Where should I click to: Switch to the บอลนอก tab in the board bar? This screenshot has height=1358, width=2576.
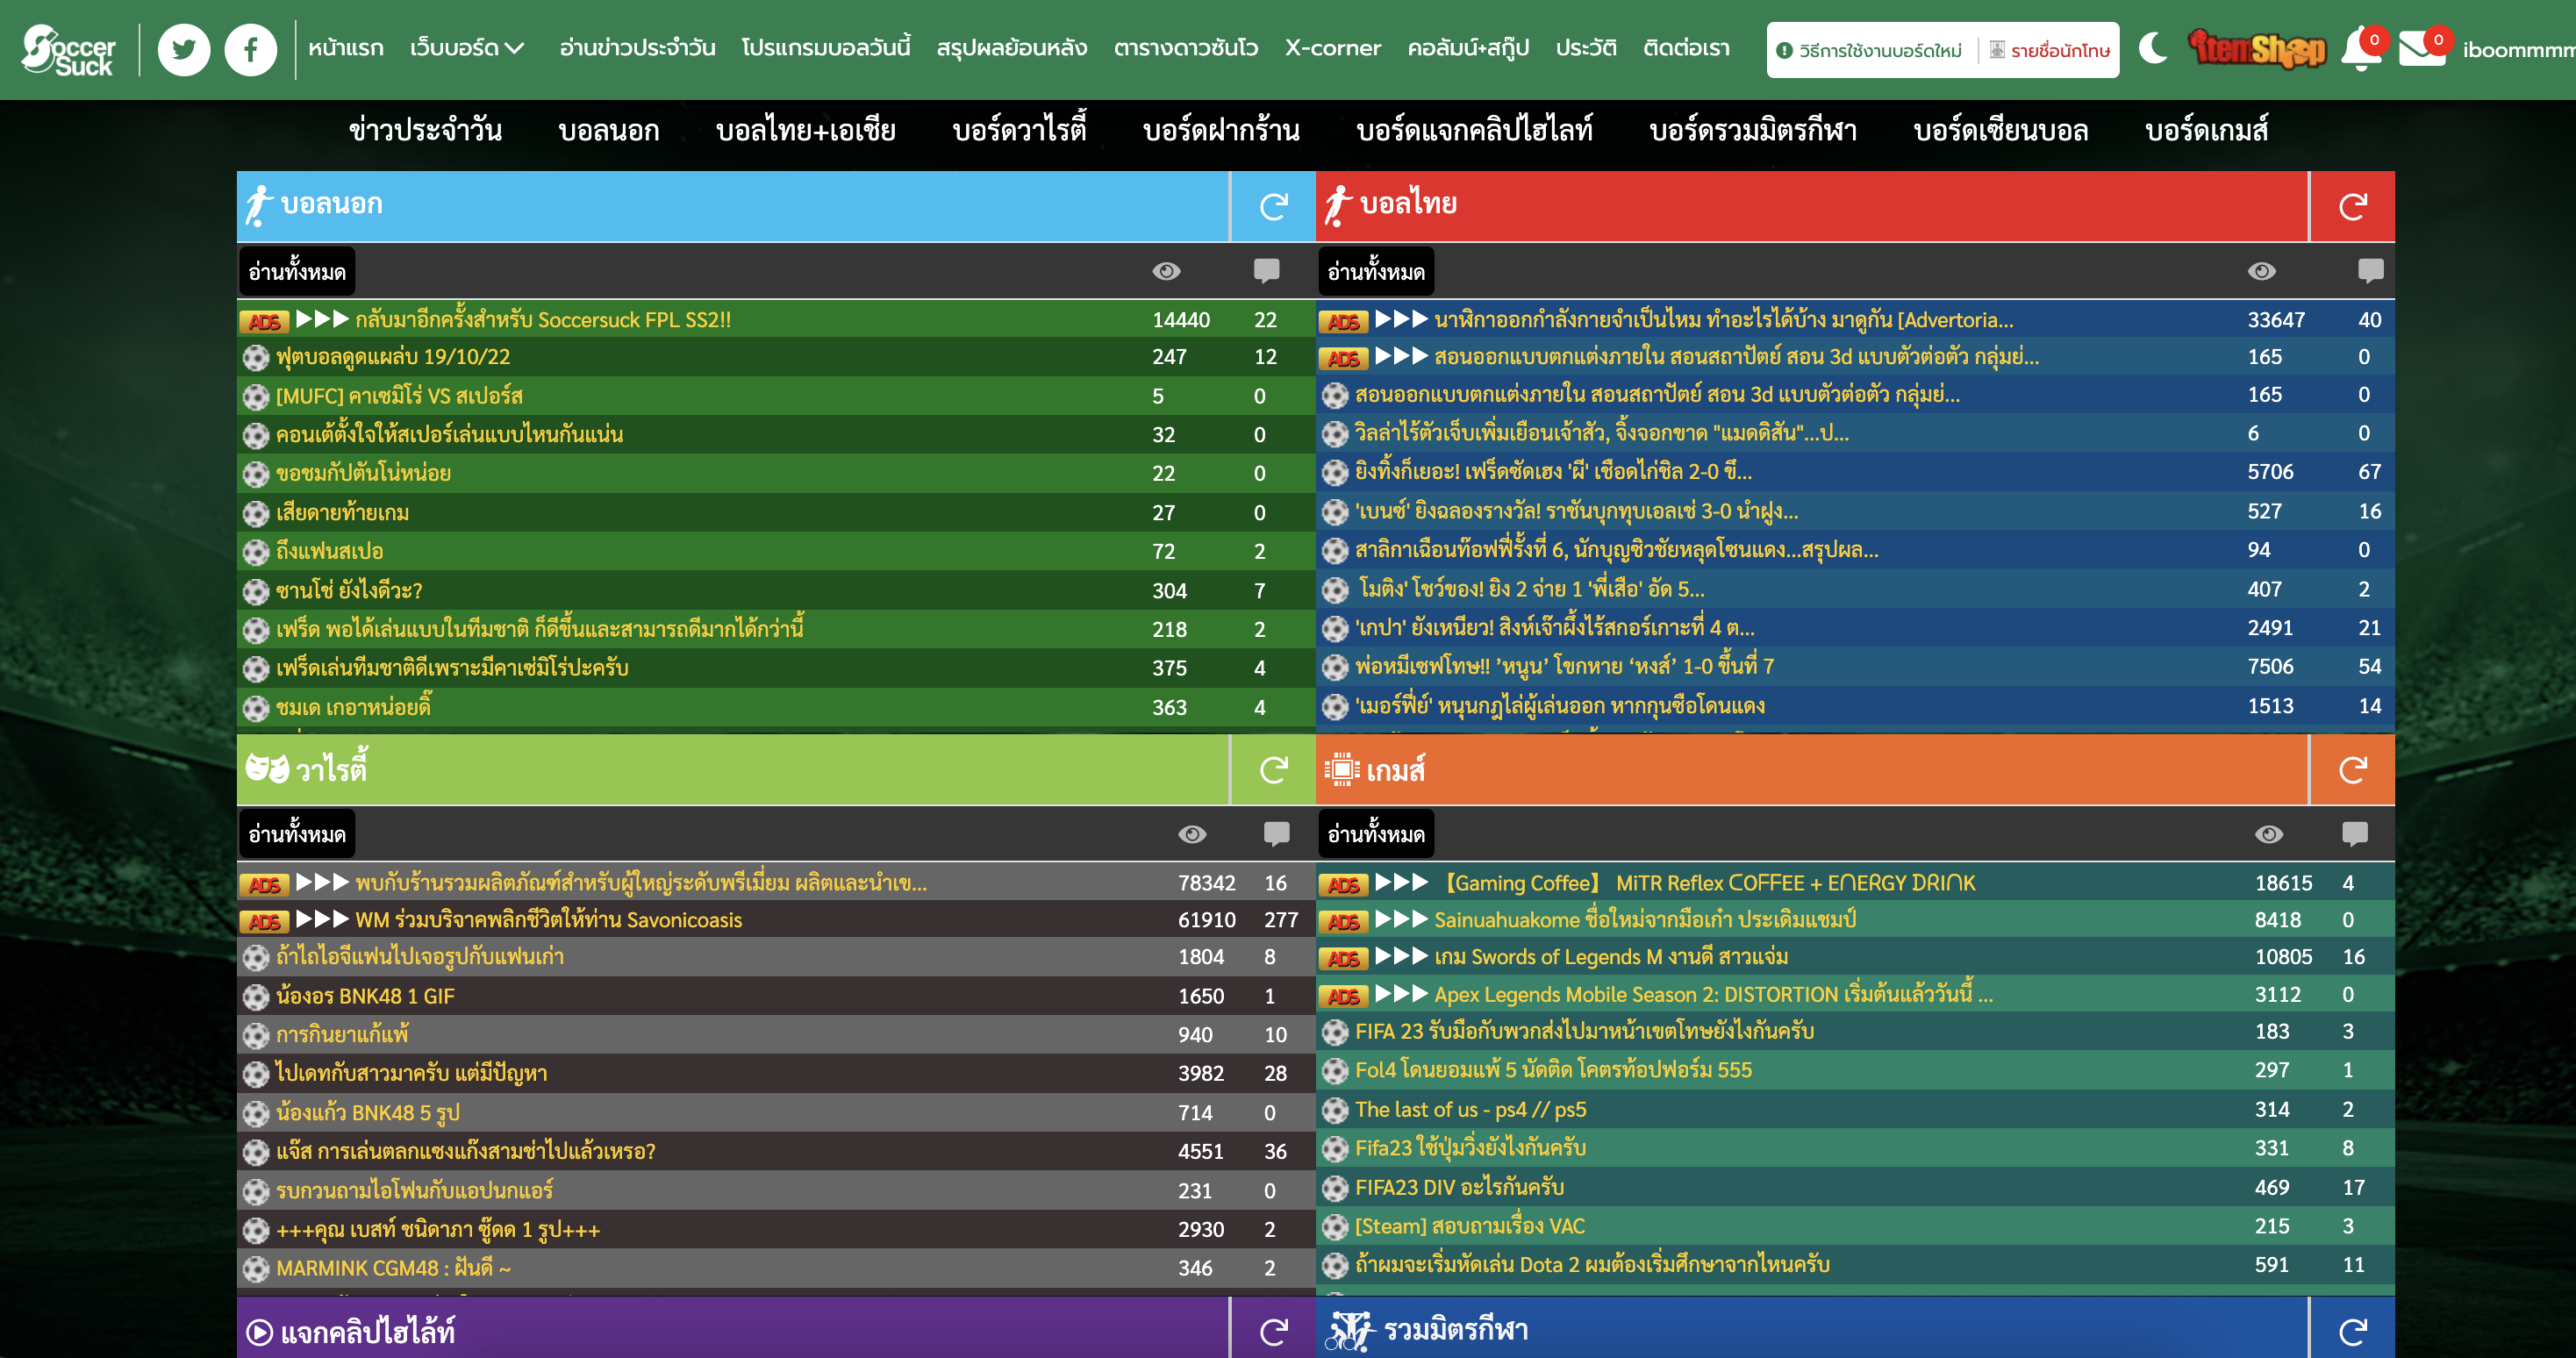(x=609, y=130)
